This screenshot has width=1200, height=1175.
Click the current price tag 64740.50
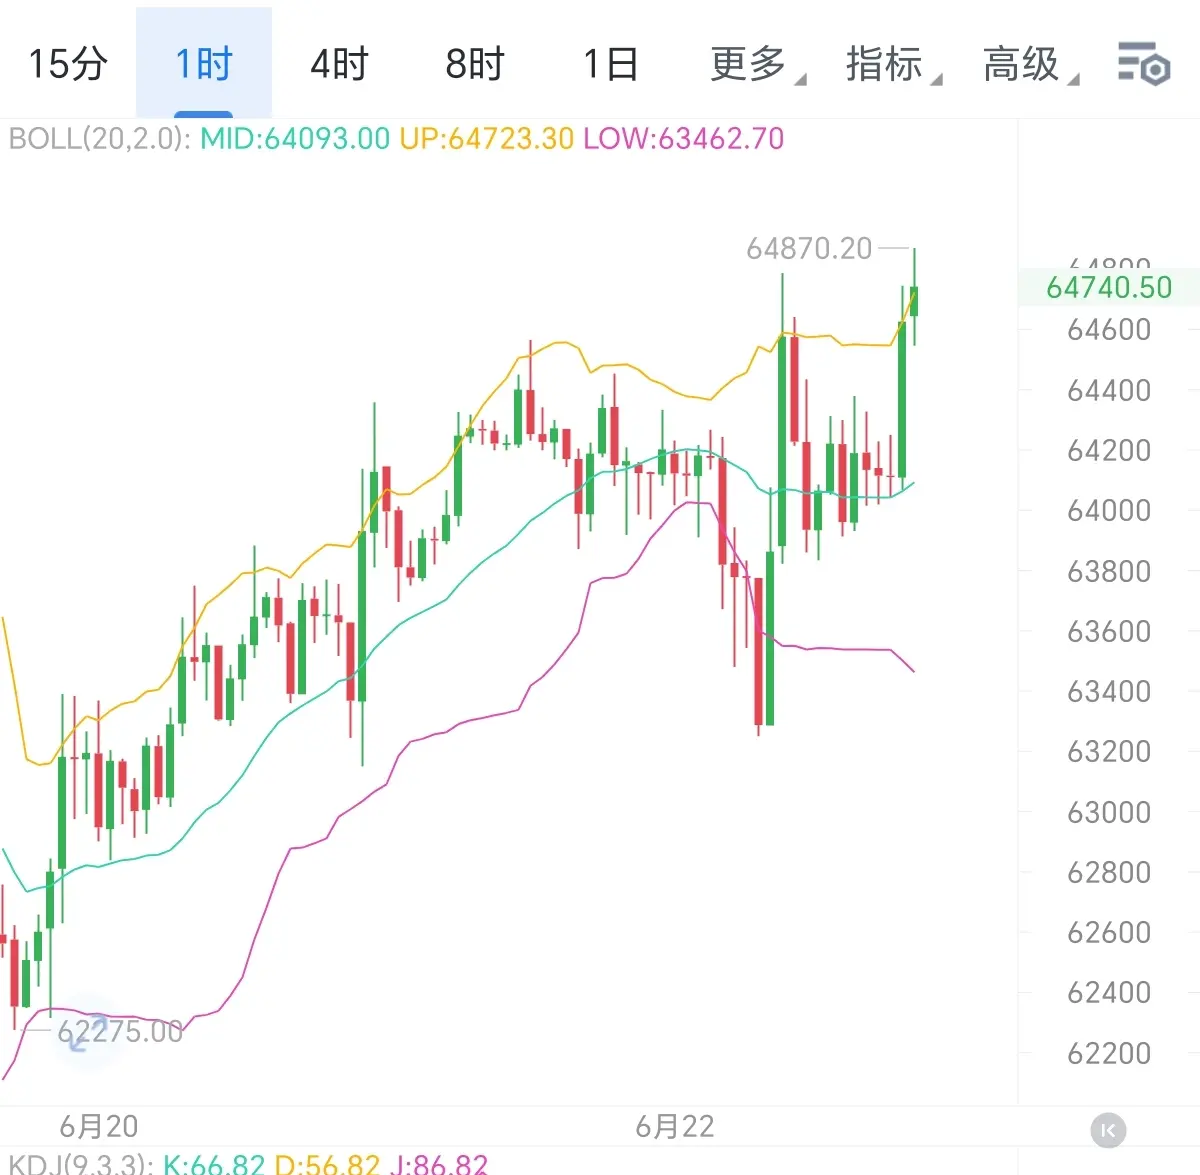coord(1108,287)
